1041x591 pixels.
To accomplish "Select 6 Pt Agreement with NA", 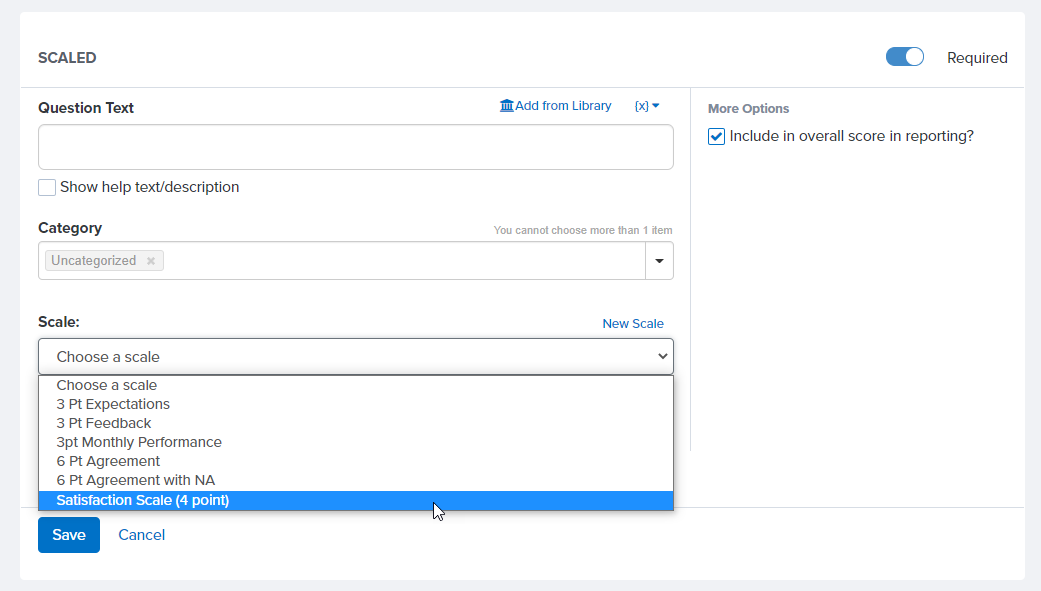I will click(x=135, y=480).
